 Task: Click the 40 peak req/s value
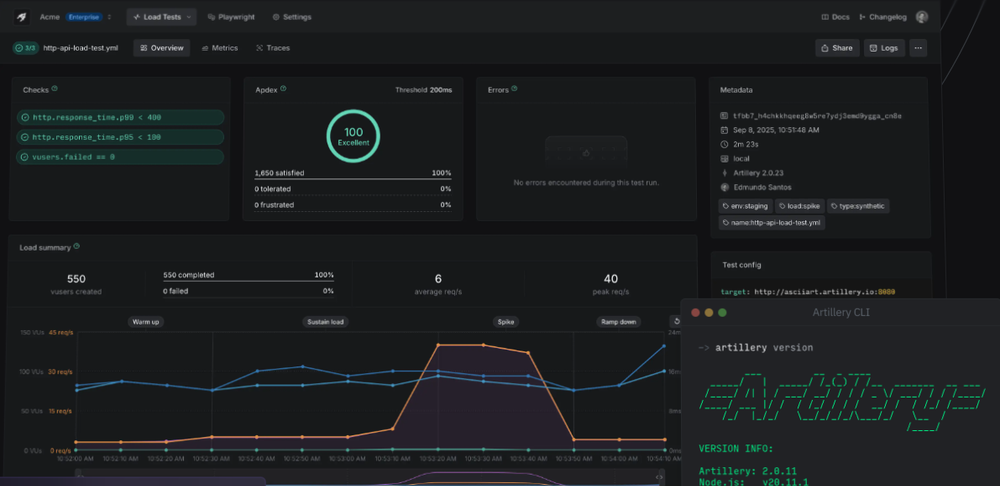click(x=610, y=279)
